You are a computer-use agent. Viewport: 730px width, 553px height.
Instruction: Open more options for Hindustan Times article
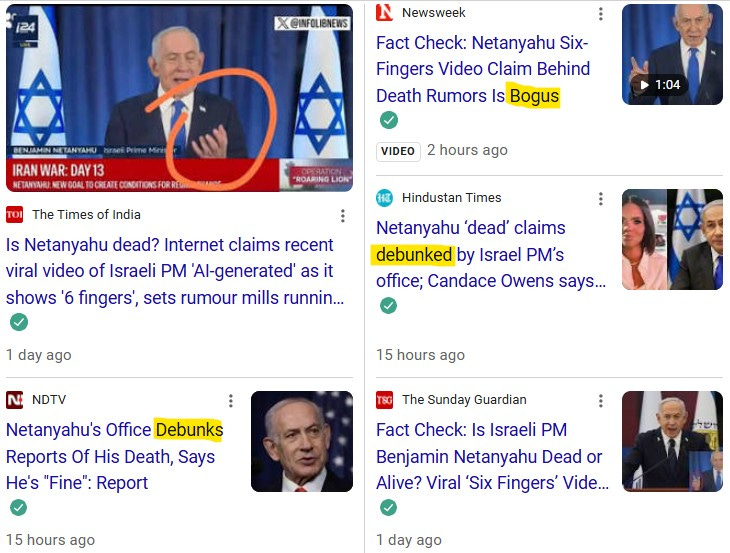click(601, 199)
